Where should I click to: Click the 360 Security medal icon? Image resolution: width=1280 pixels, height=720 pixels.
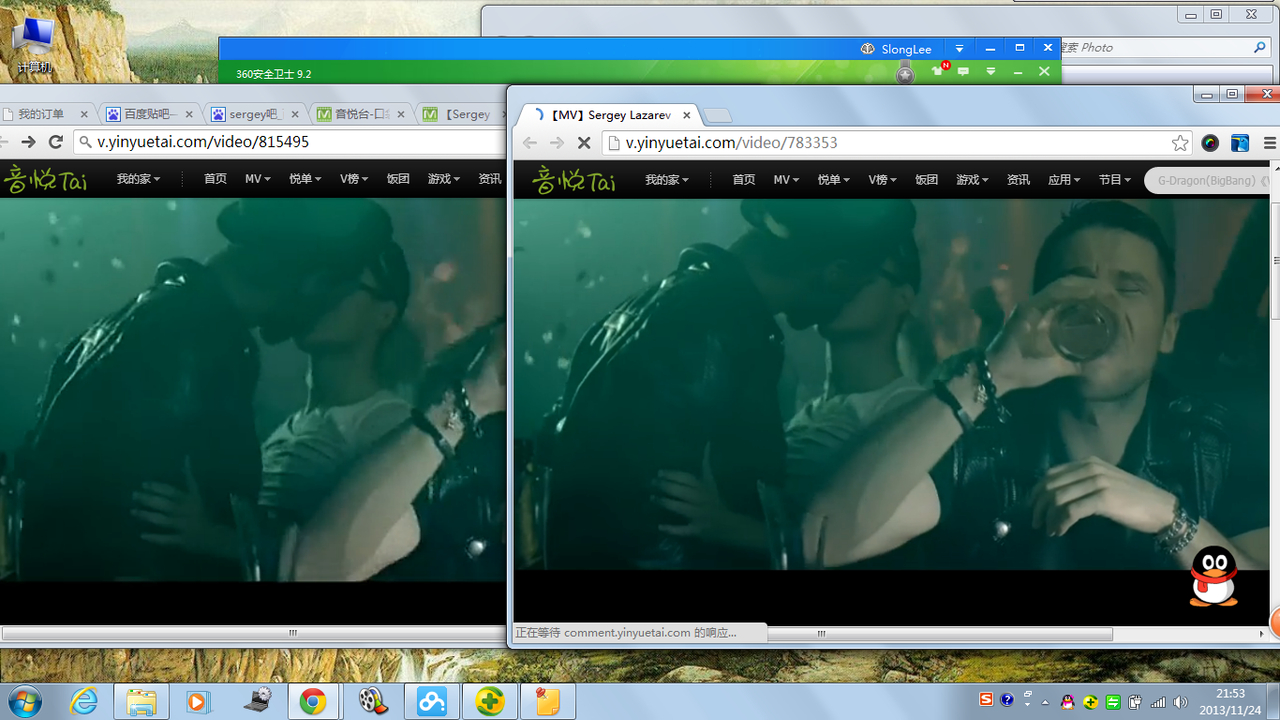[x=905, y=71]
